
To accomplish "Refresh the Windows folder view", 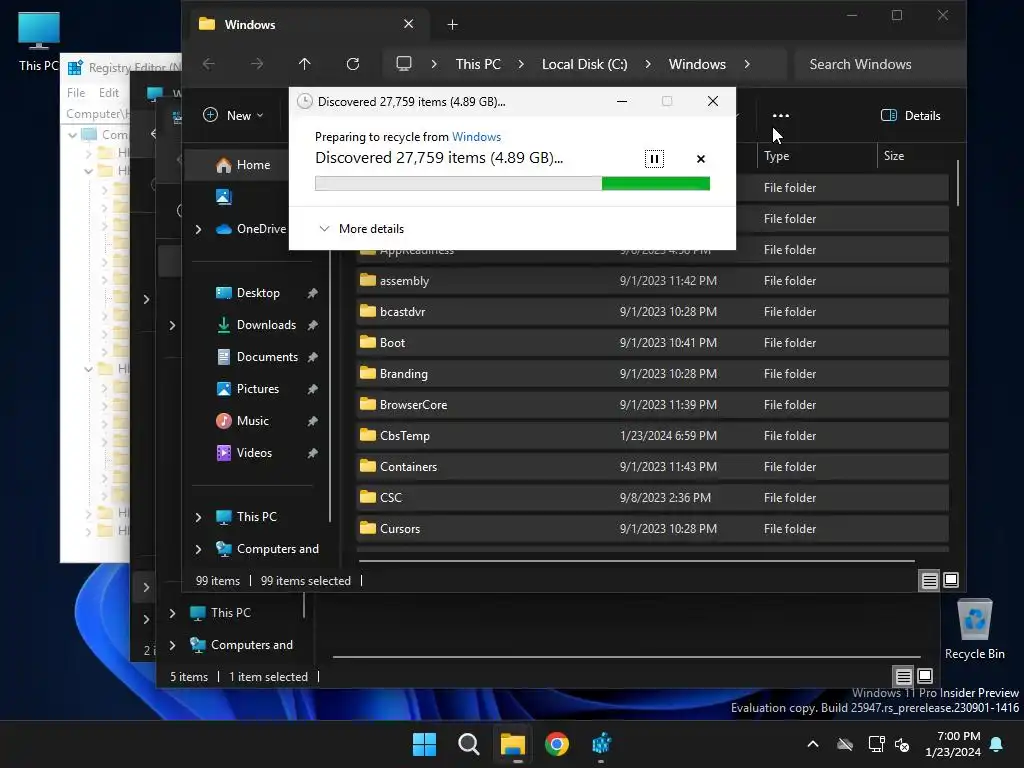I will tap(353, 64).
